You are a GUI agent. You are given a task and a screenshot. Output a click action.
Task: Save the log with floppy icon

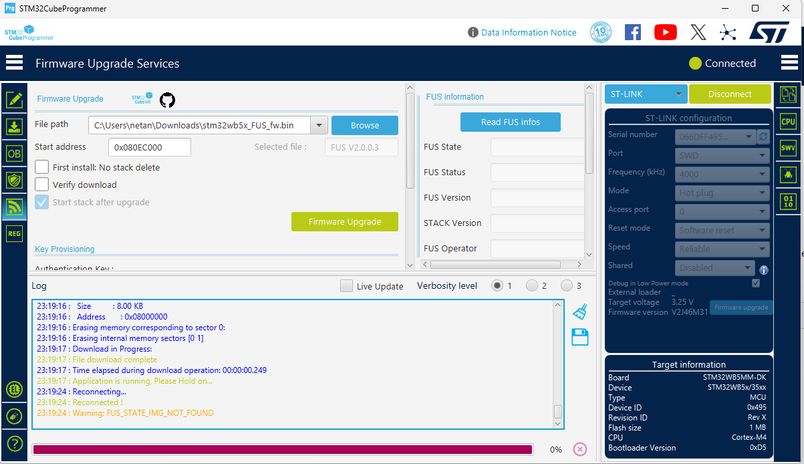click(580, 337)
